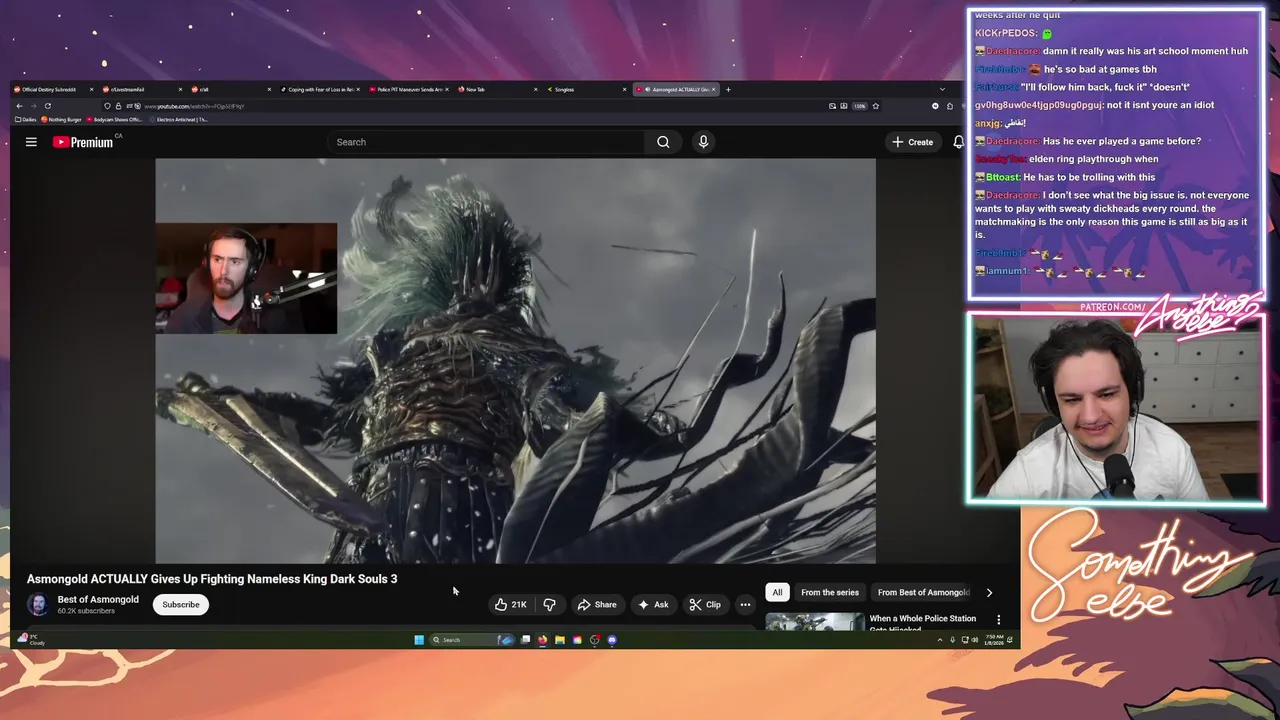Click the magnifier search button

663,142
